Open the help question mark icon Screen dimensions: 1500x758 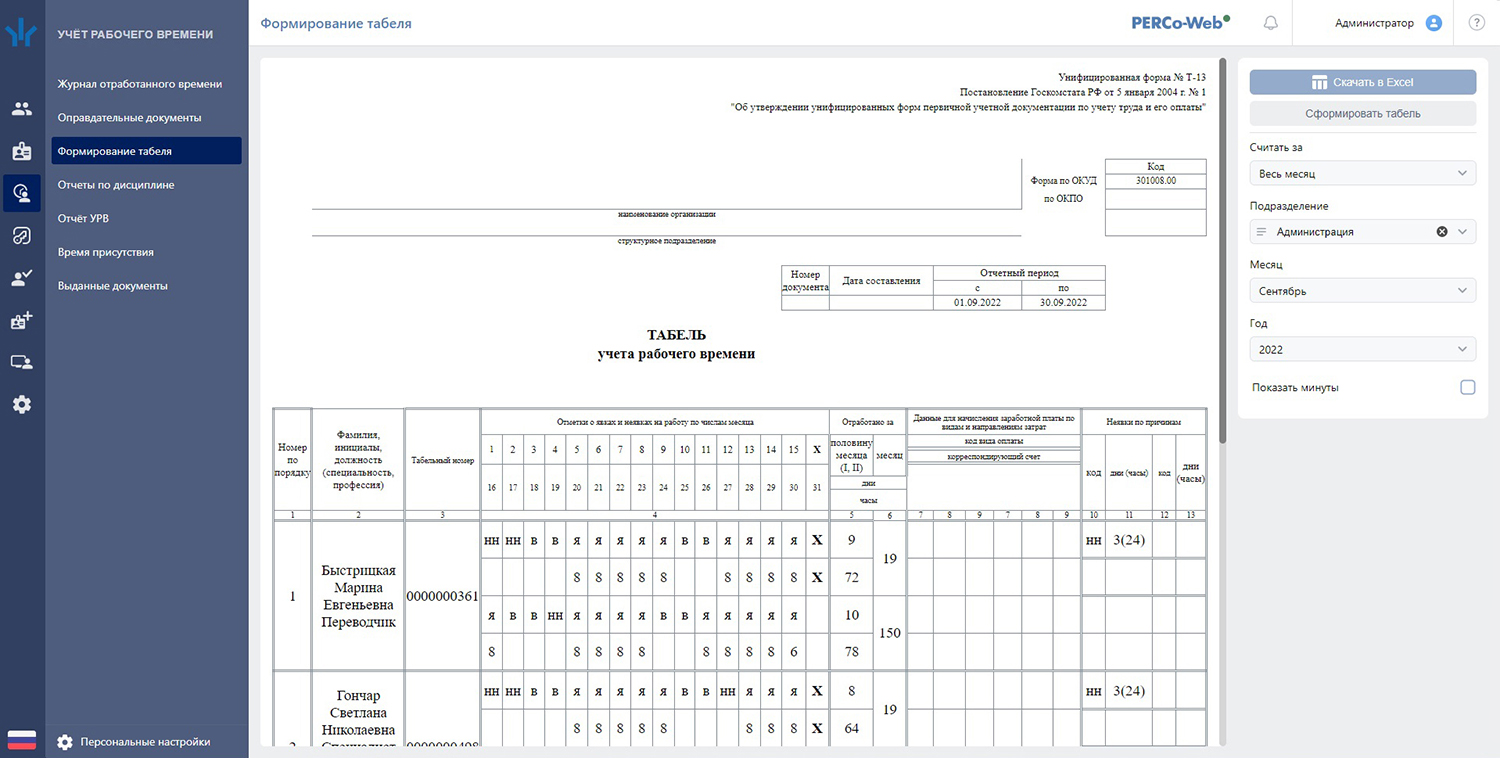tap(1476, 23)
